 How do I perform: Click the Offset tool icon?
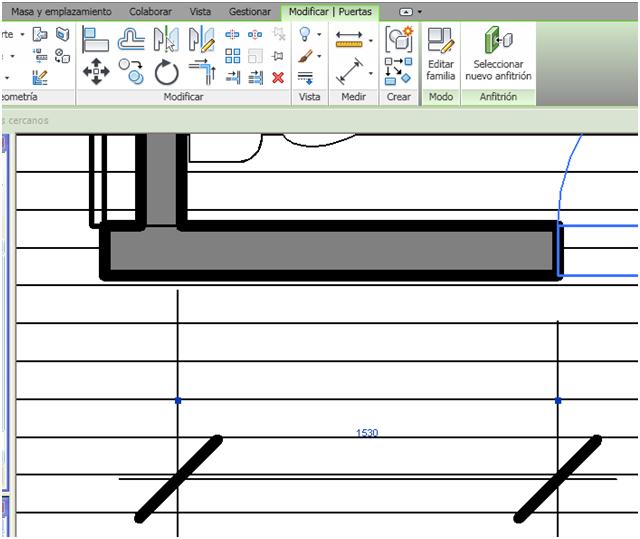pyautogui.click(x=131, y=39)
